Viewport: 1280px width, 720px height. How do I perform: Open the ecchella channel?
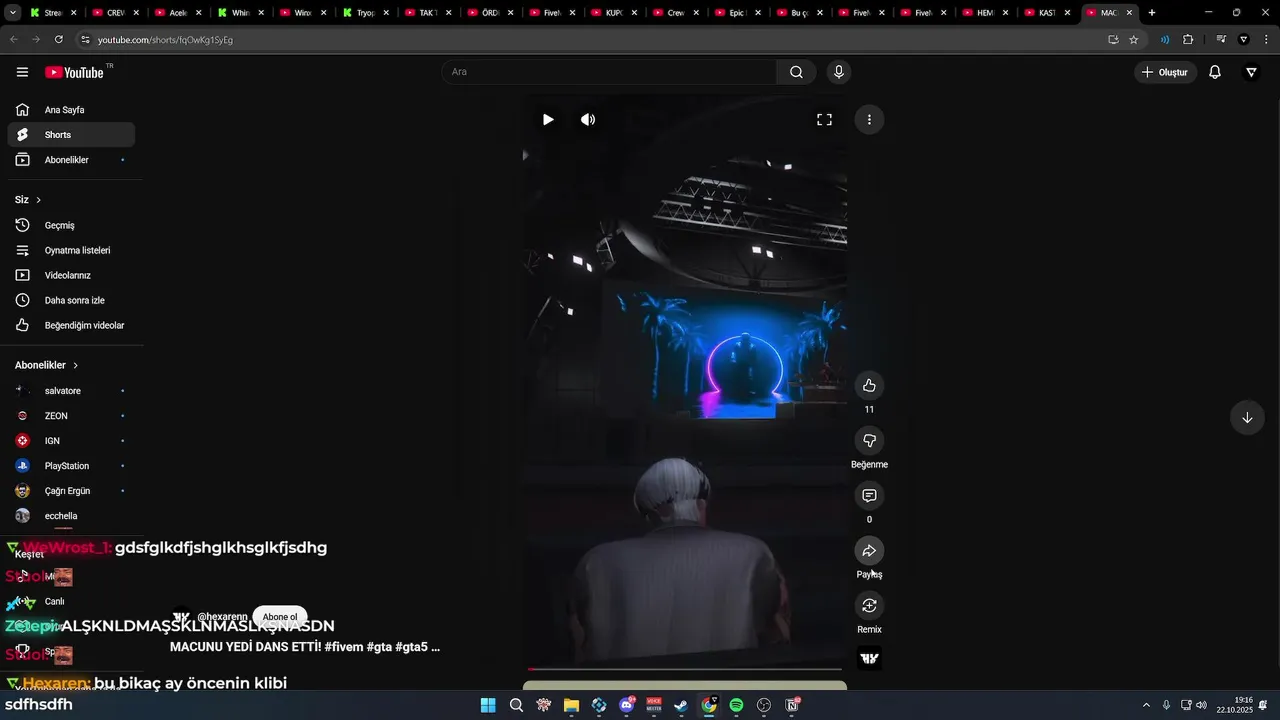click(71, 516)
